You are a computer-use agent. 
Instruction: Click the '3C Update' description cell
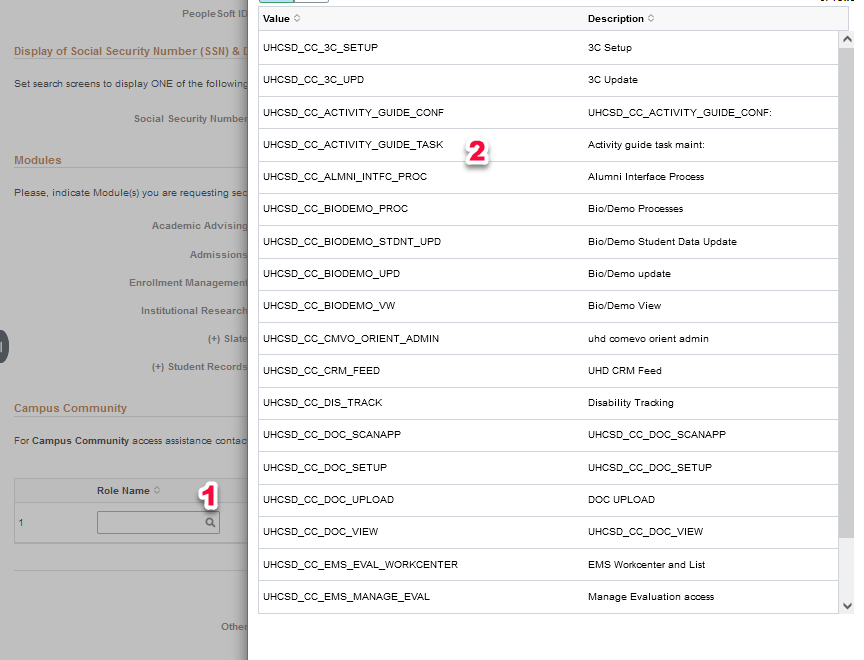[x=612, y=79]
